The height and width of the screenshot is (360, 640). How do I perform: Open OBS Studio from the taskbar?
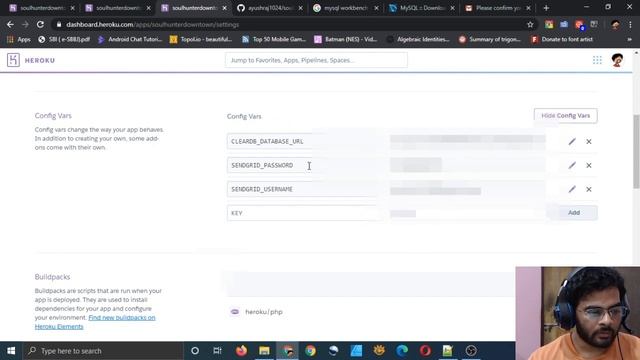(x=471, y=351)
